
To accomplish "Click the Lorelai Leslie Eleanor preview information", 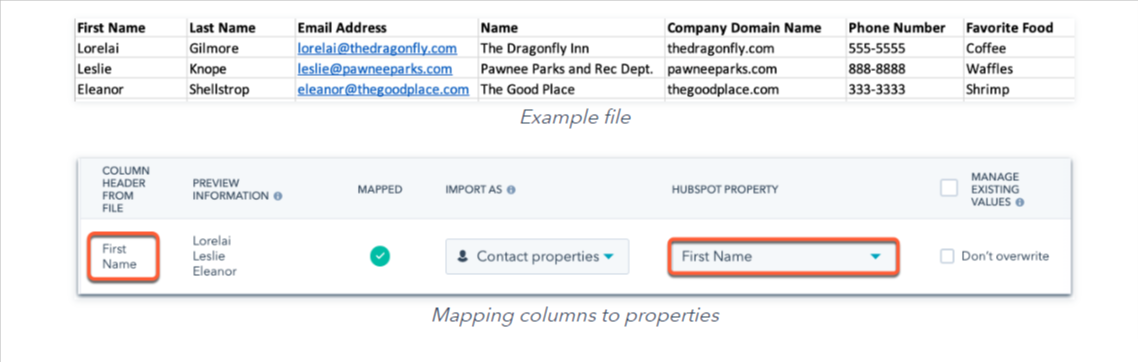I will point(215,256).
